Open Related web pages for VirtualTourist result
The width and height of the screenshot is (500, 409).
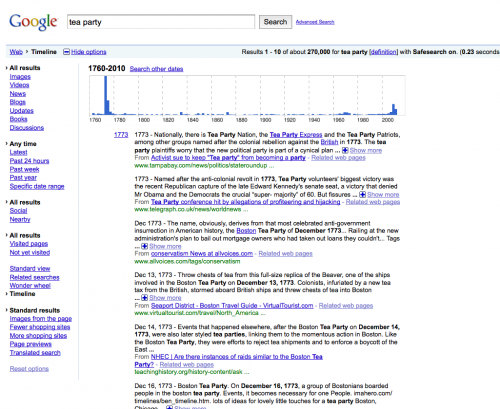[346, 306]
